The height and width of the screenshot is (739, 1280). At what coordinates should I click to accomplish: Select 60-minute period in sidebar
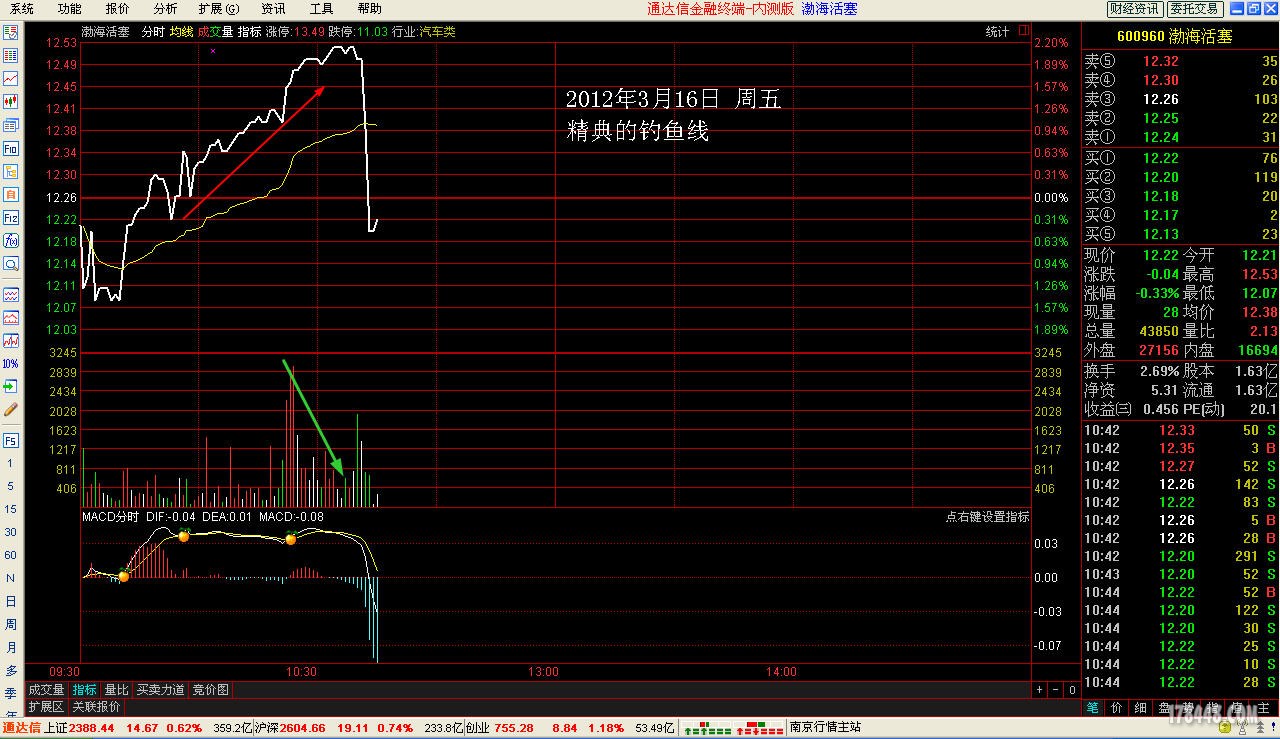point(11,555)
